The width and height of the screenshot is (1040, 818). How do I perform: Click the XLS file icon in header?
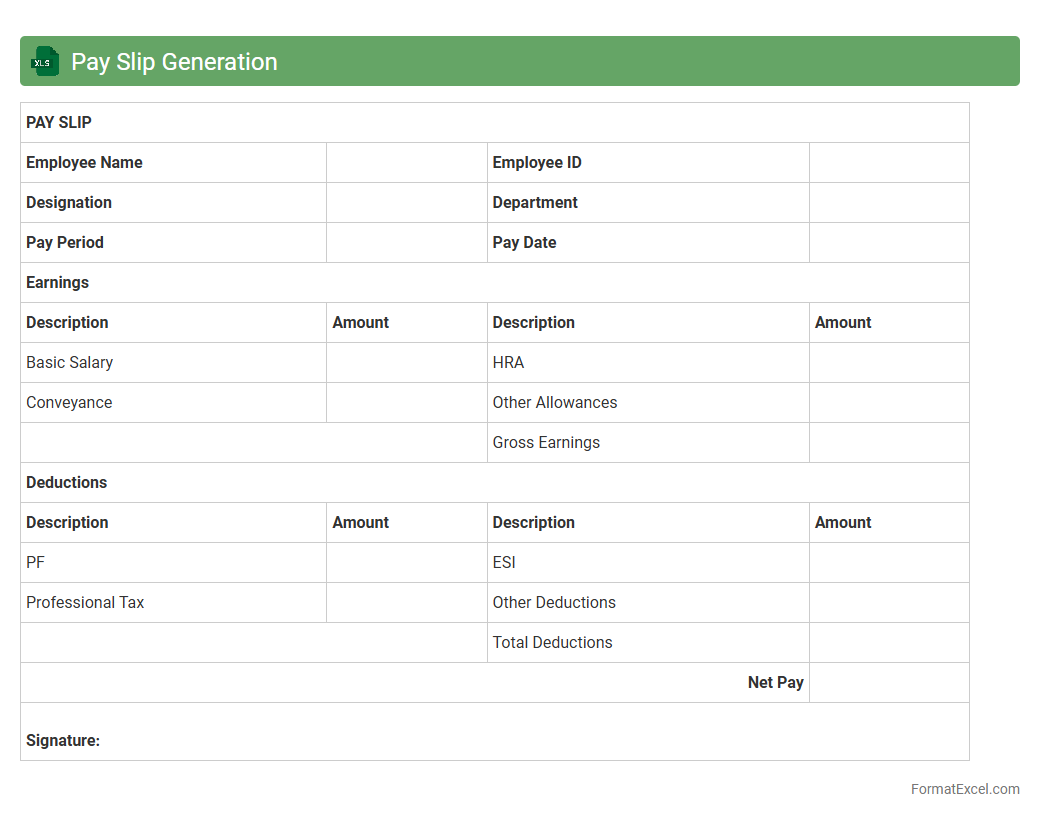pos(45,61)
